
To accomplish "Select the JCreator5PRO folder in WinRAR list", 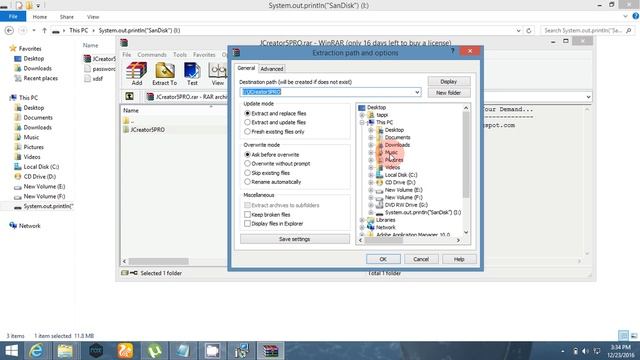I will pos(144,129).
